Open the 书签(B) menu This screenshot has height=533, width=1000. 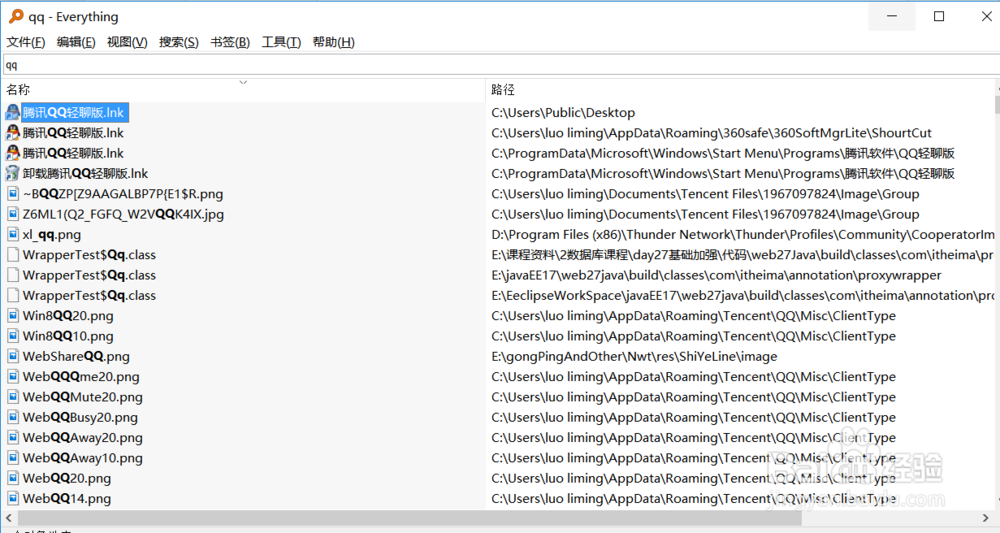230,42
